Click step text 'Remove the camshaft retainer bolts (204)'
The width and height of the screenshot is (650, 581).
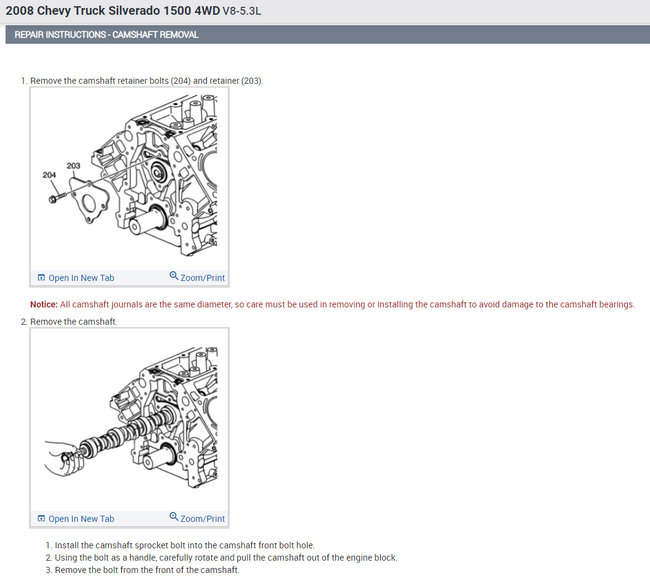[111, 81]
